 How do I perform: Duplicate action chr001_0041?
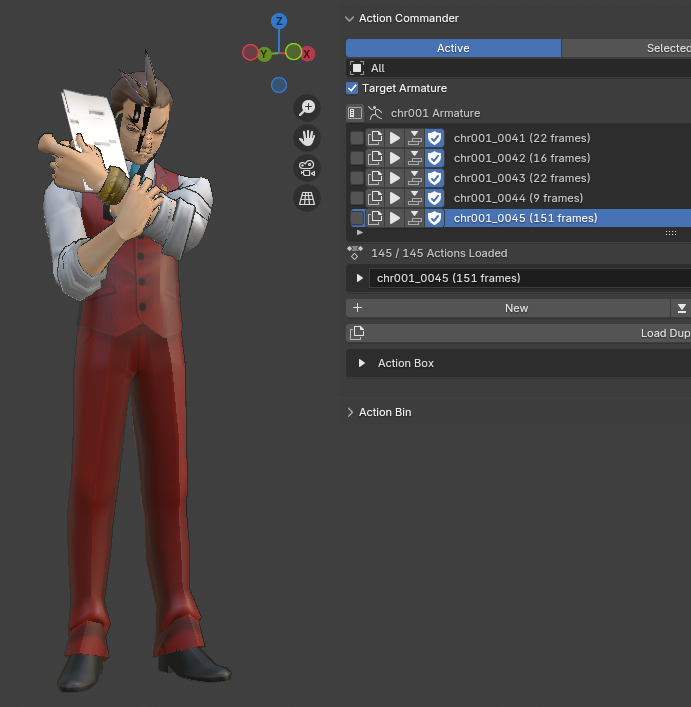(x=375, y=138)
